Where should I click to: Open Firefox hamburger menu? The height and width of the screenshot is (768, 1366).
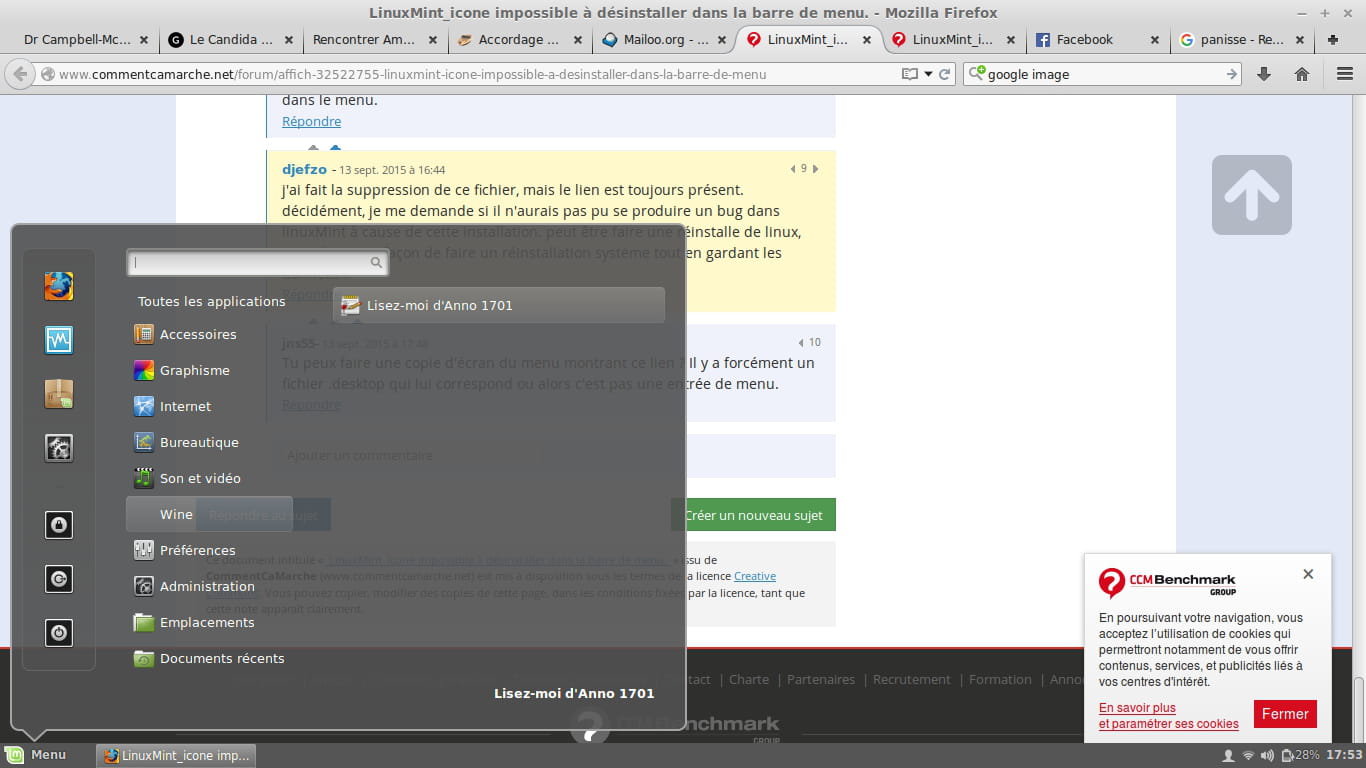(1345, 74)
